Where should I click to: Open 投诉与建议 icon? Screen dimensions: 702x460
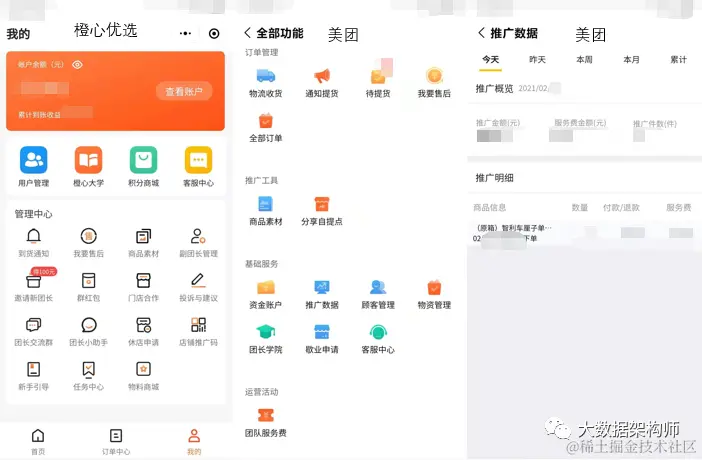198,280
